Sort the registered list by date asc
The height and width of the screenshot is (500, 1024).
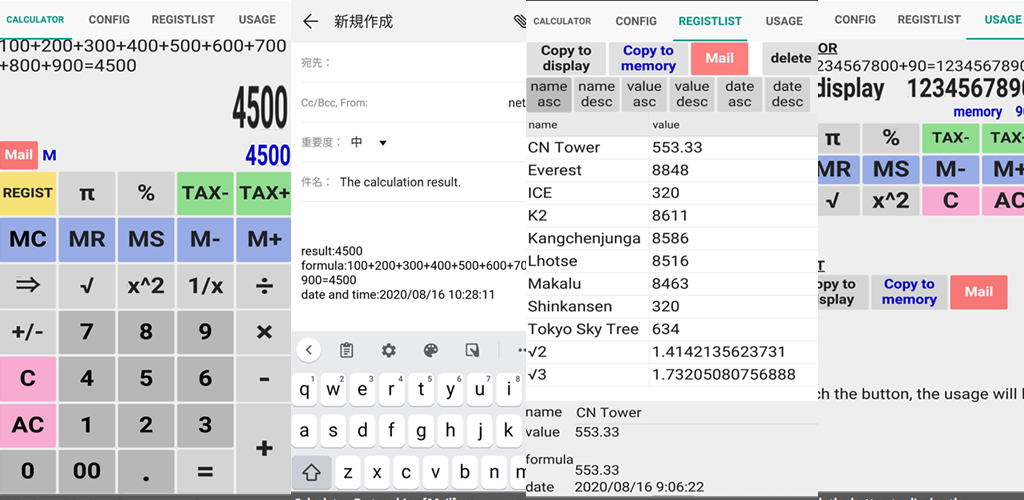pos(739,94)
